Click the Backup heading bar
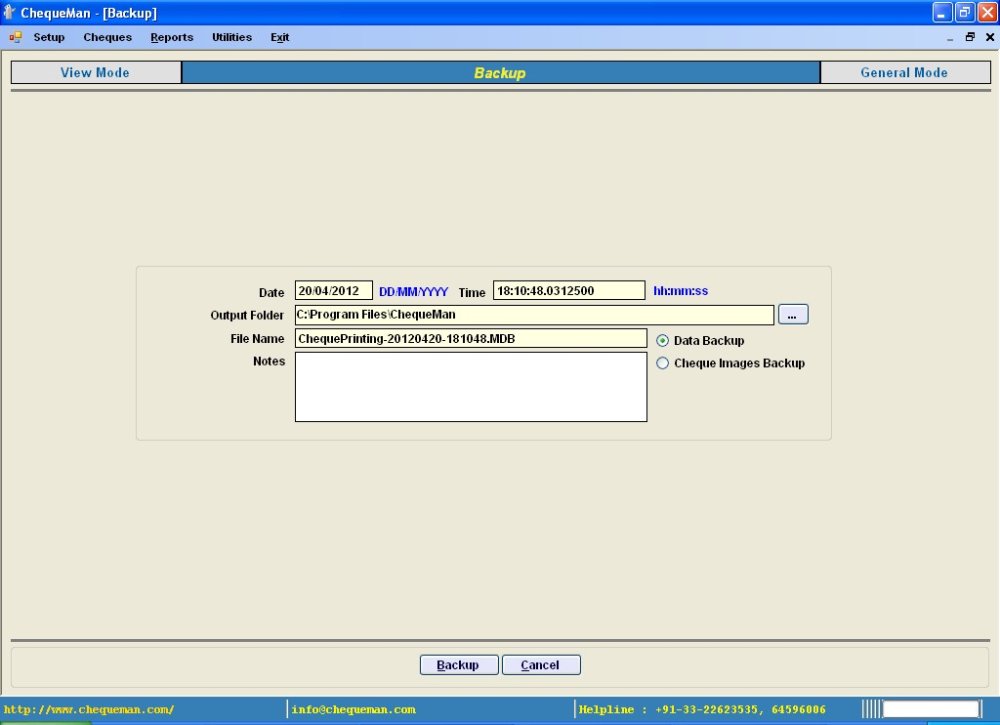The height and width of the screenshot is (725, 1000). coord(501,73)
